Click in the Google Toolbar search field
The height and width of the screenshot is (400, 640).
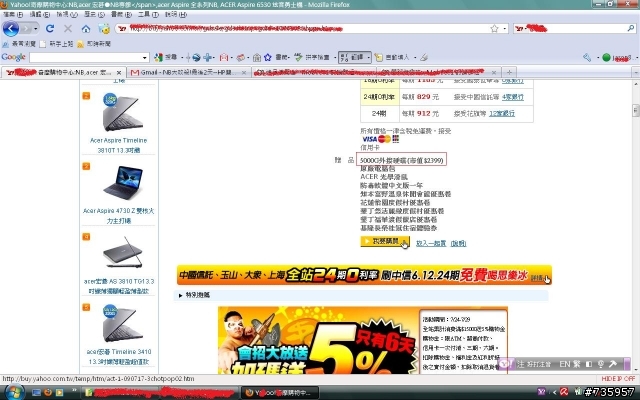point(86,58)
